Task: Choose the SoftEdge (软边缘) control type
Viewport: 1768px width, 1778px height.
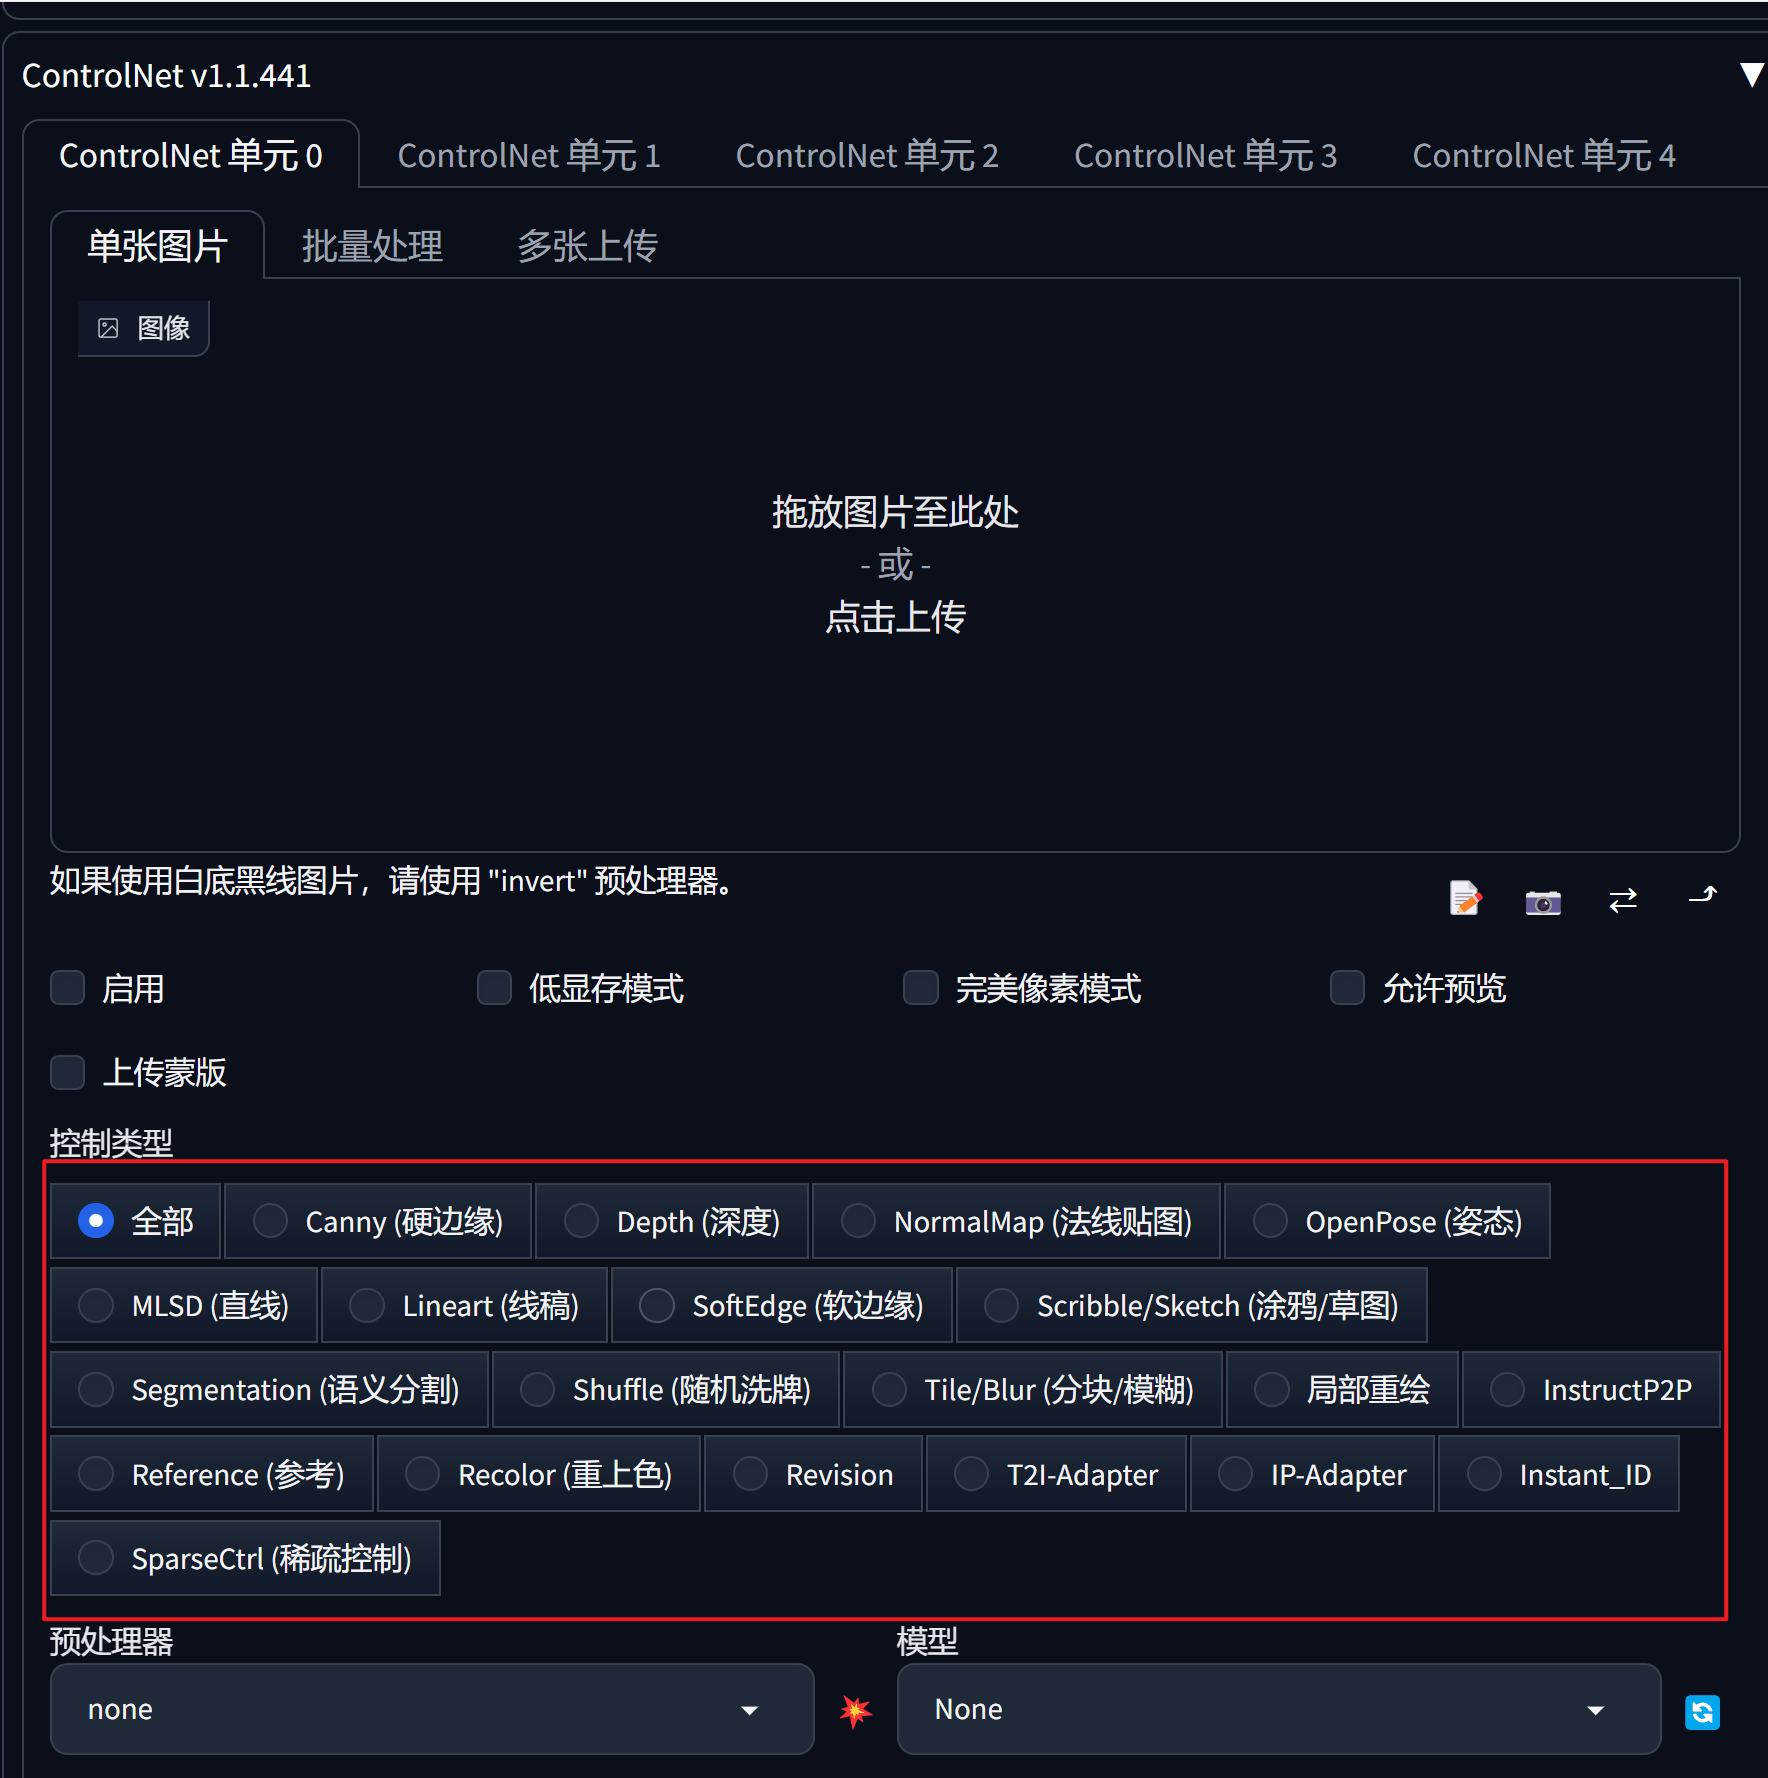Action: (782, 1305)
